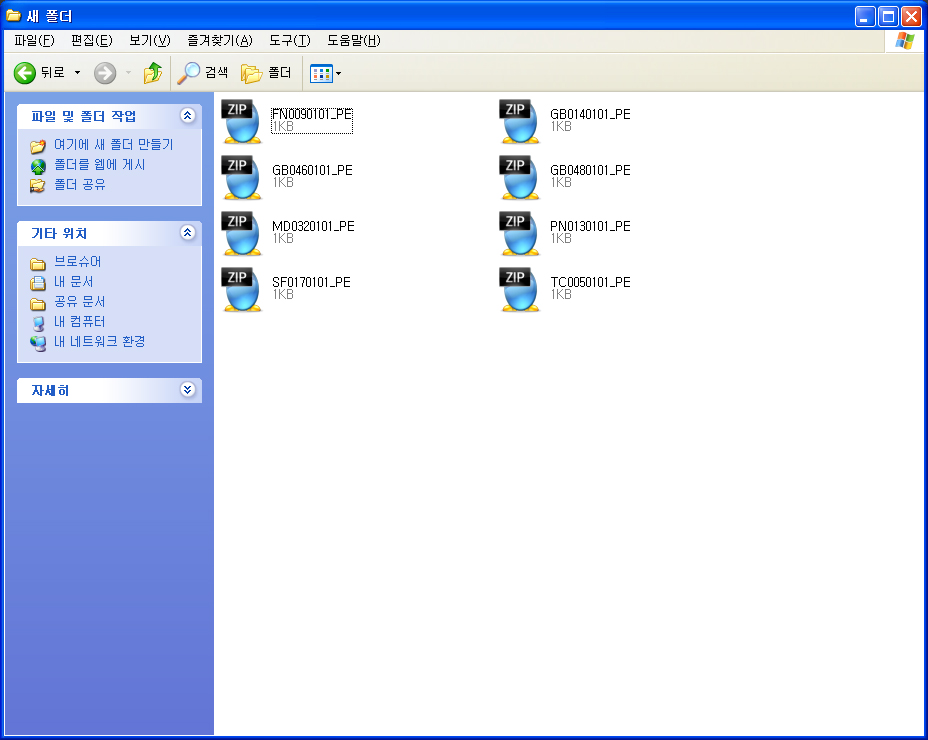
Task: Click the 자세히 panel title text
Action: (50, 391)
